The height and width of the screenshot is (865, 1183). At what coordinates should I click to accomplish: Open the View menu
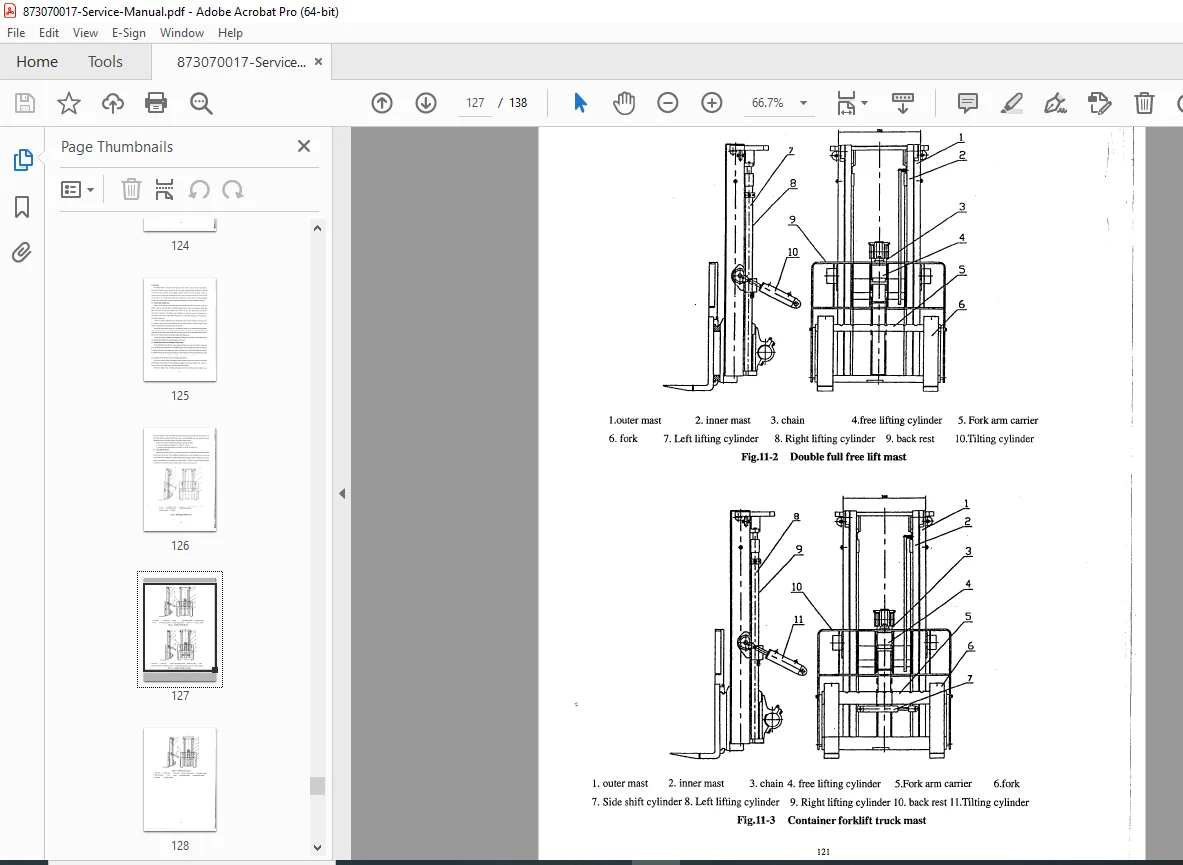[85, 32]
